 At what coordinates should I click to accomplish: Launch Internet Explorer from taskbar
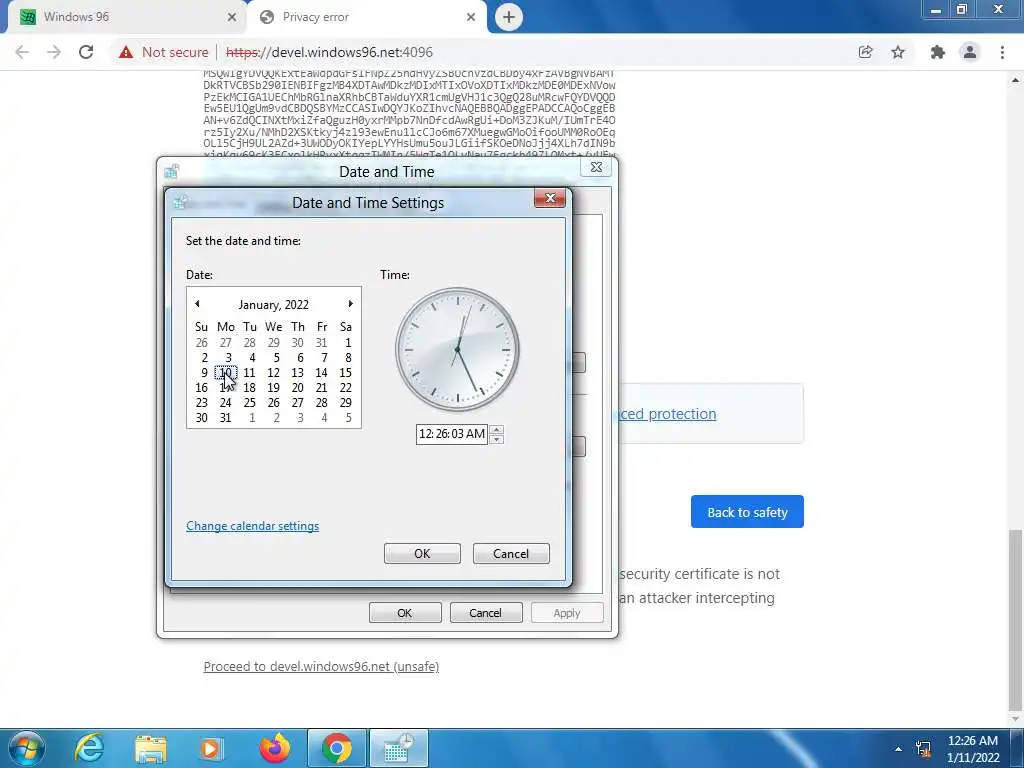pos(89,748)
